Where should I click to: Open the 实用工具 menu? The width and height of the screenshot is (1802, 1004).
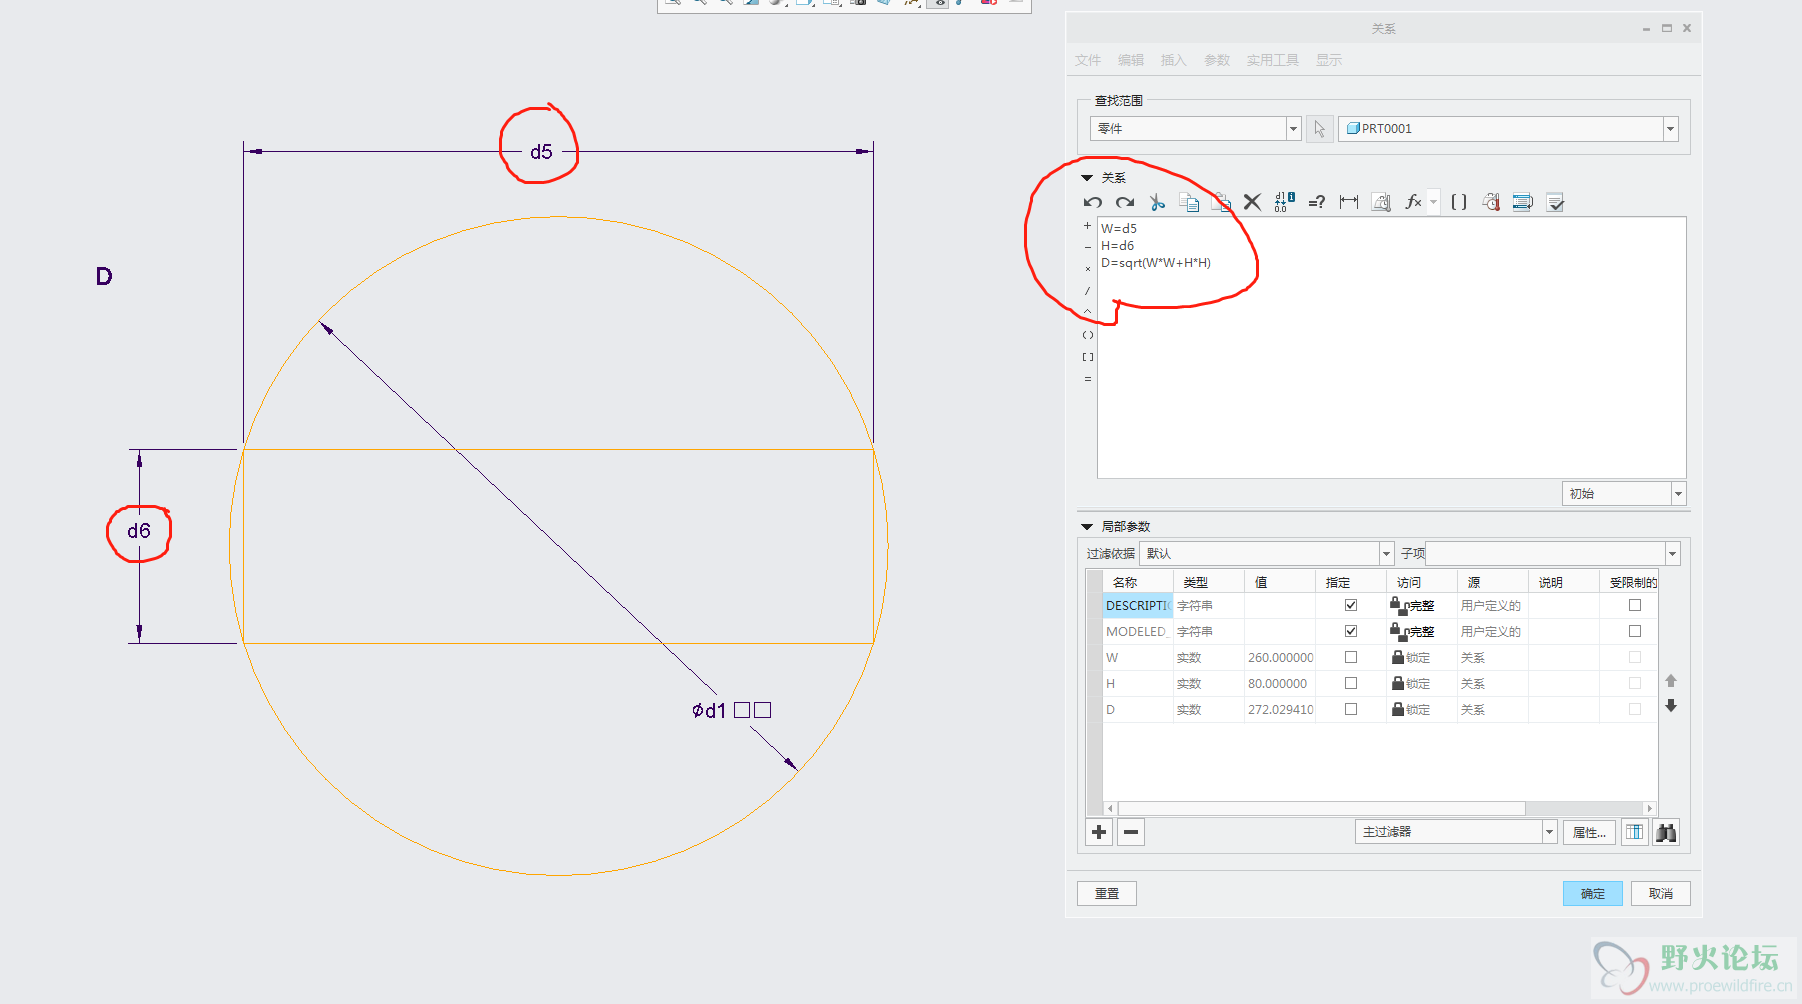(x=1273, y=60)
